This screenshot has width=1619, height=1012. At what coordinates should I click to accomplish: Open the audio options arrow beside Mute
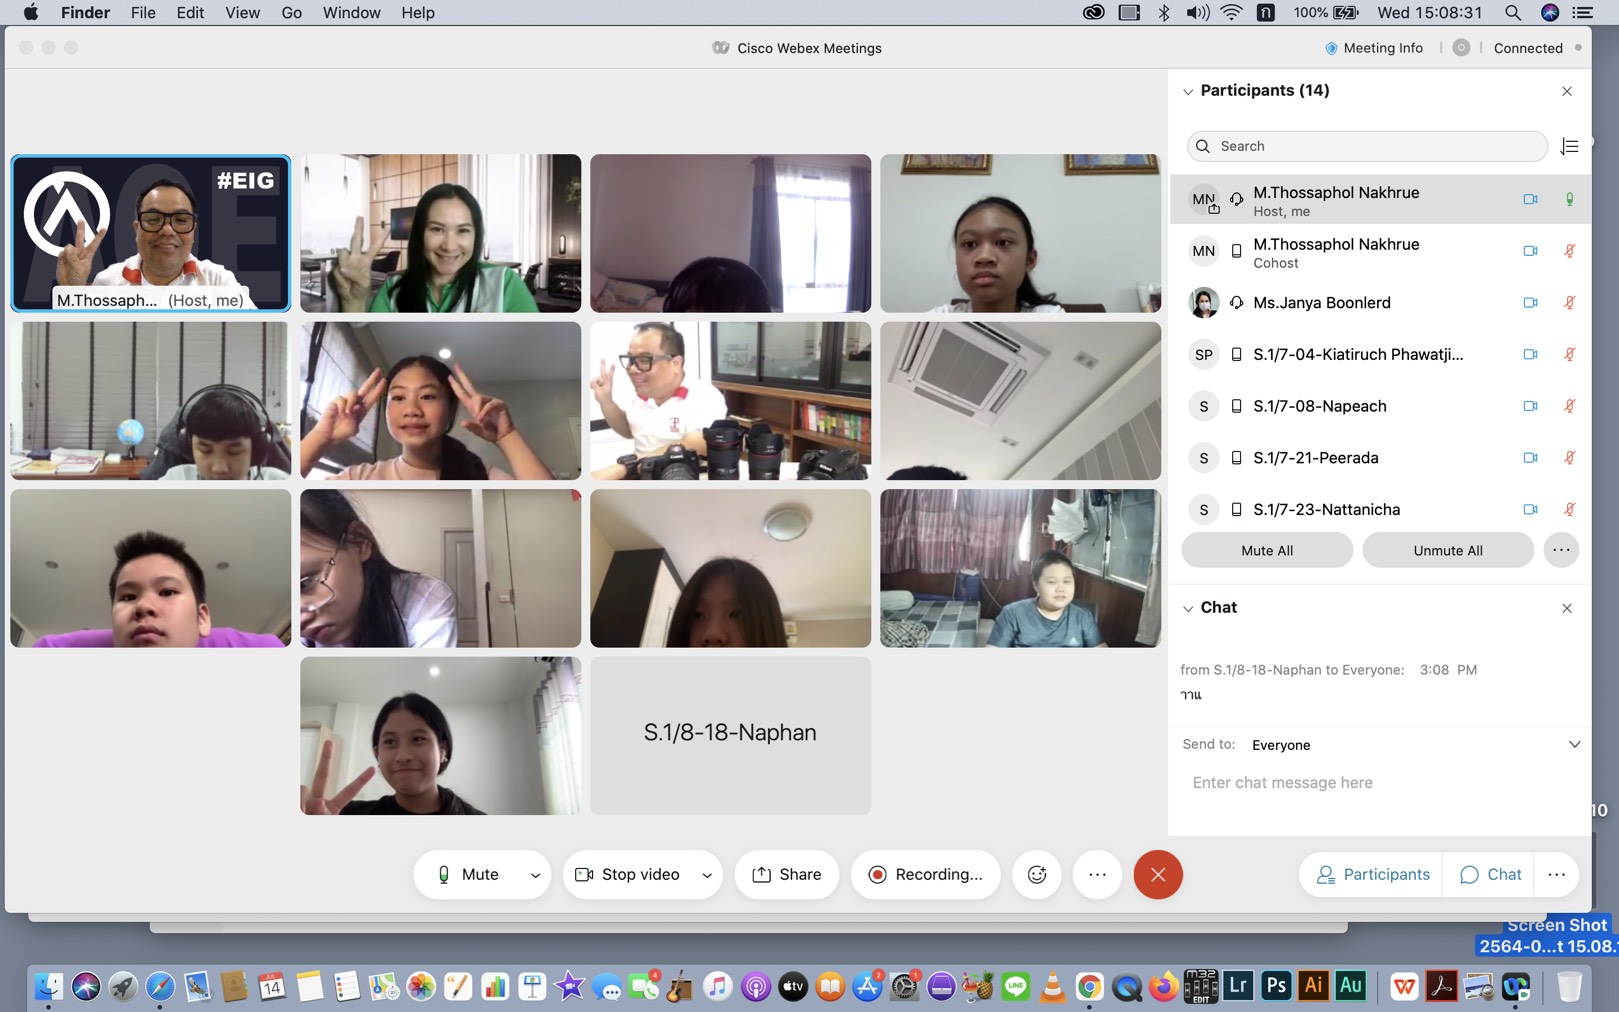(x=535, y=875)
